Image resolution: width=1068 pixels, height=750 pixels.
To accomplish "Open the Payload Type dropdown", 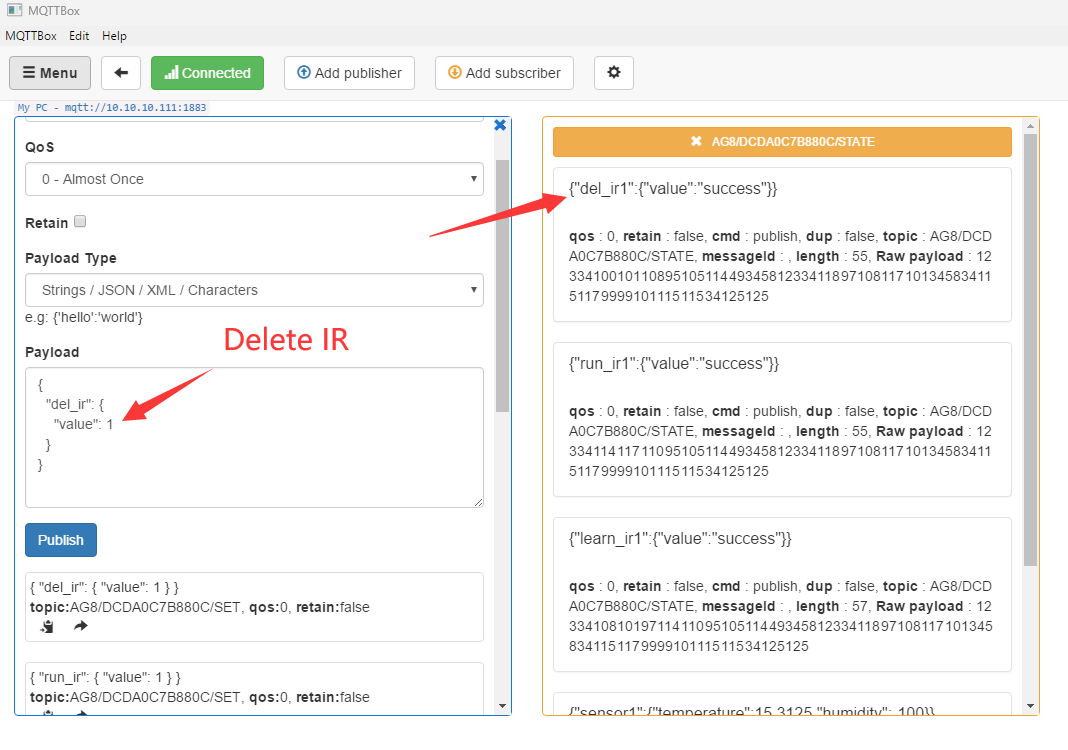I will (x=254, y=290).
